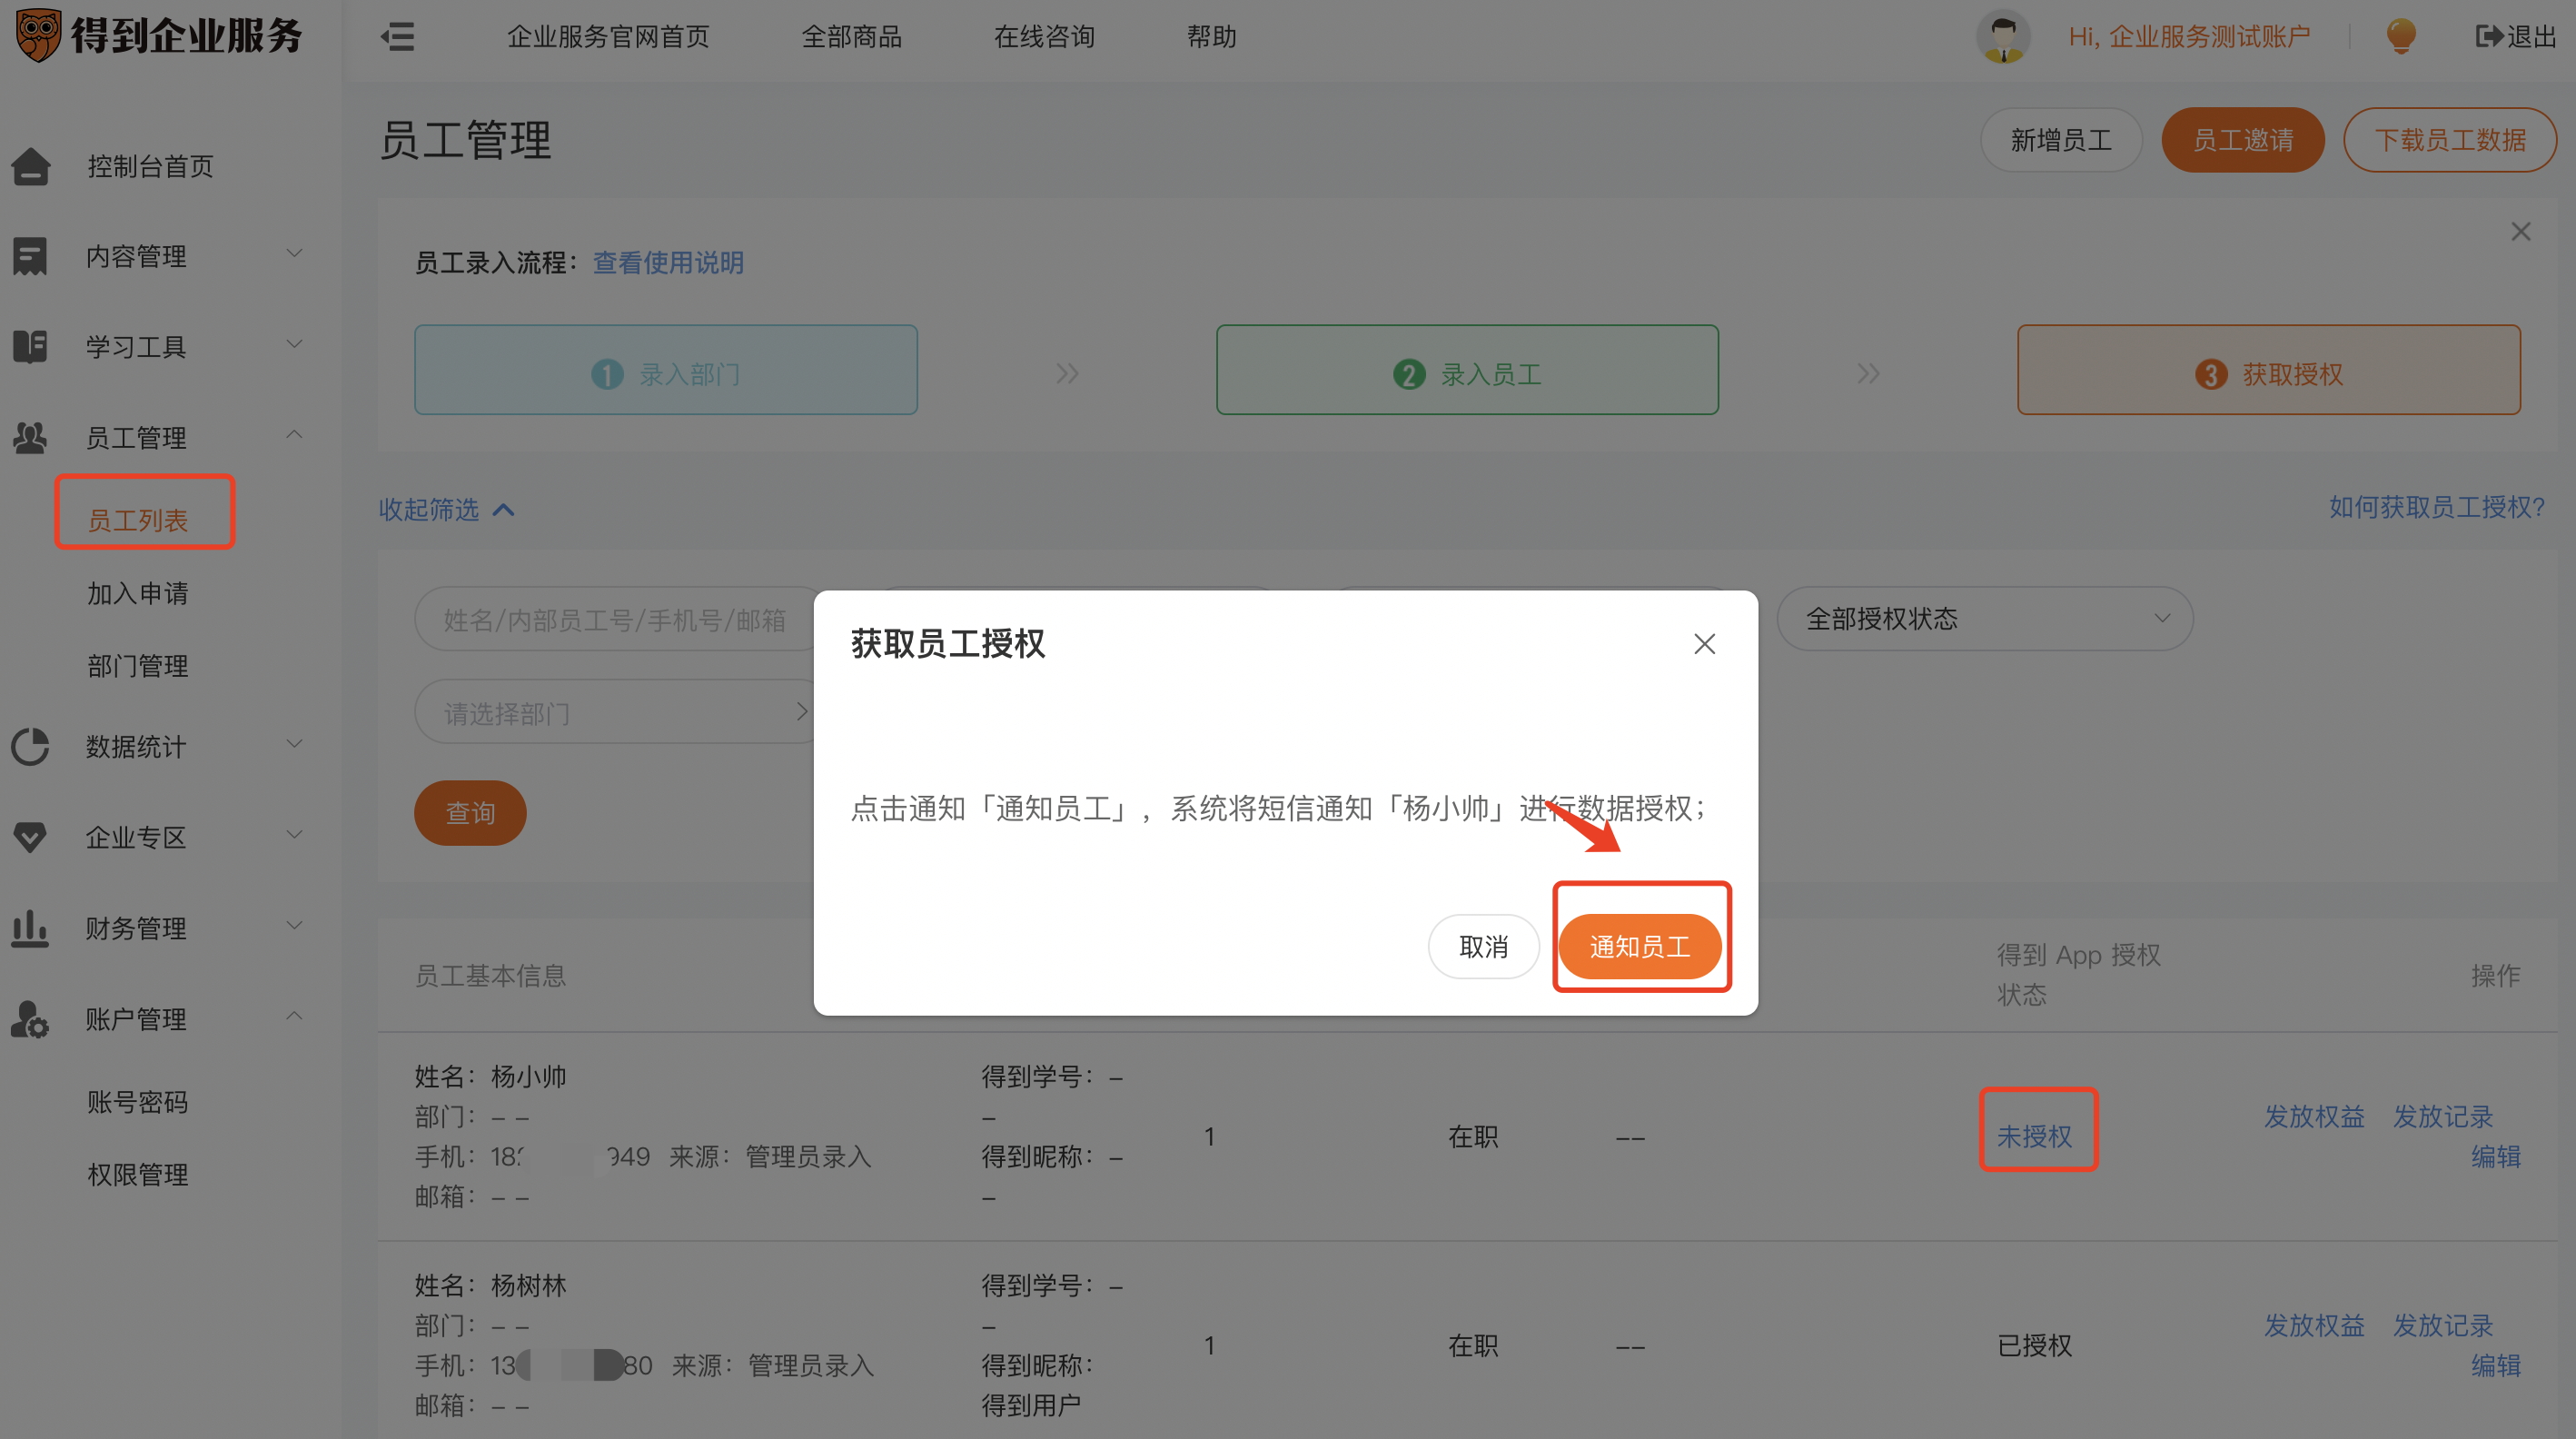This screenshot has height=1439, width=2576.
Task: Click the user avatar in the top bar
Action: click(2003, 36)
